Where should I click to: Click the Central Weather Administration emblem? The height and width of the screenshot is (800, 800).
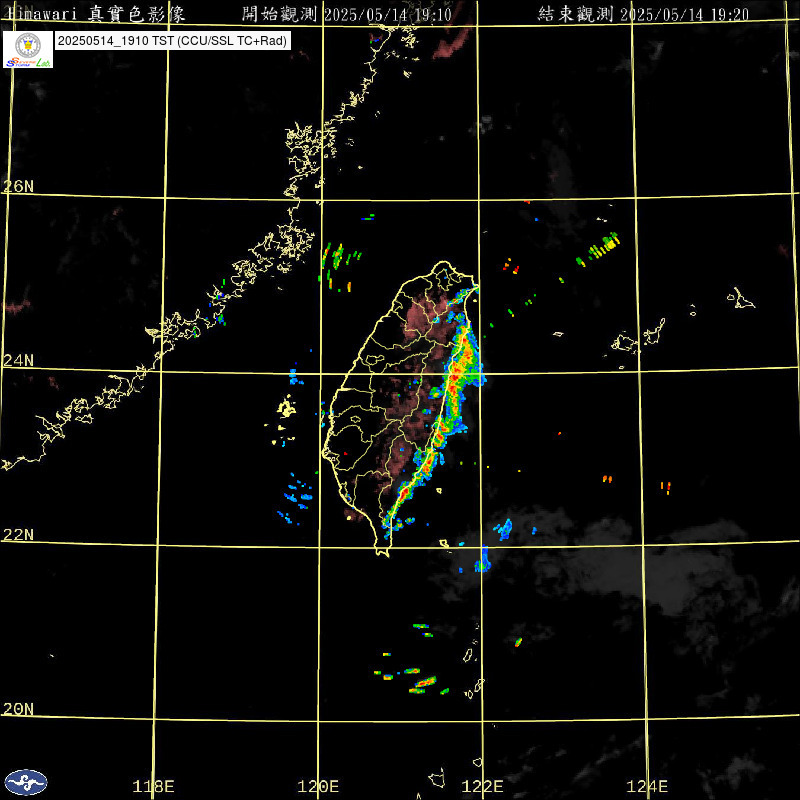(x=26, y=782)
